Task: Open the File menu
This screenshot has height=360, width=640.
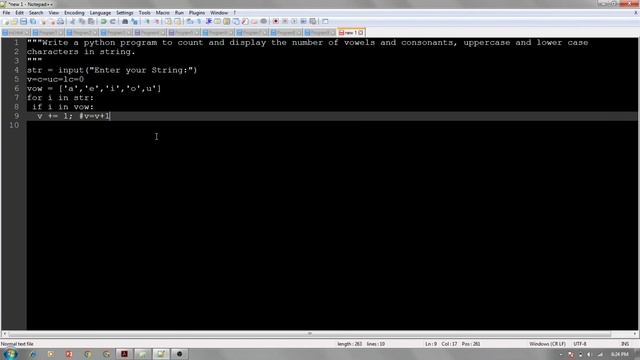Action: pos(6,13)
